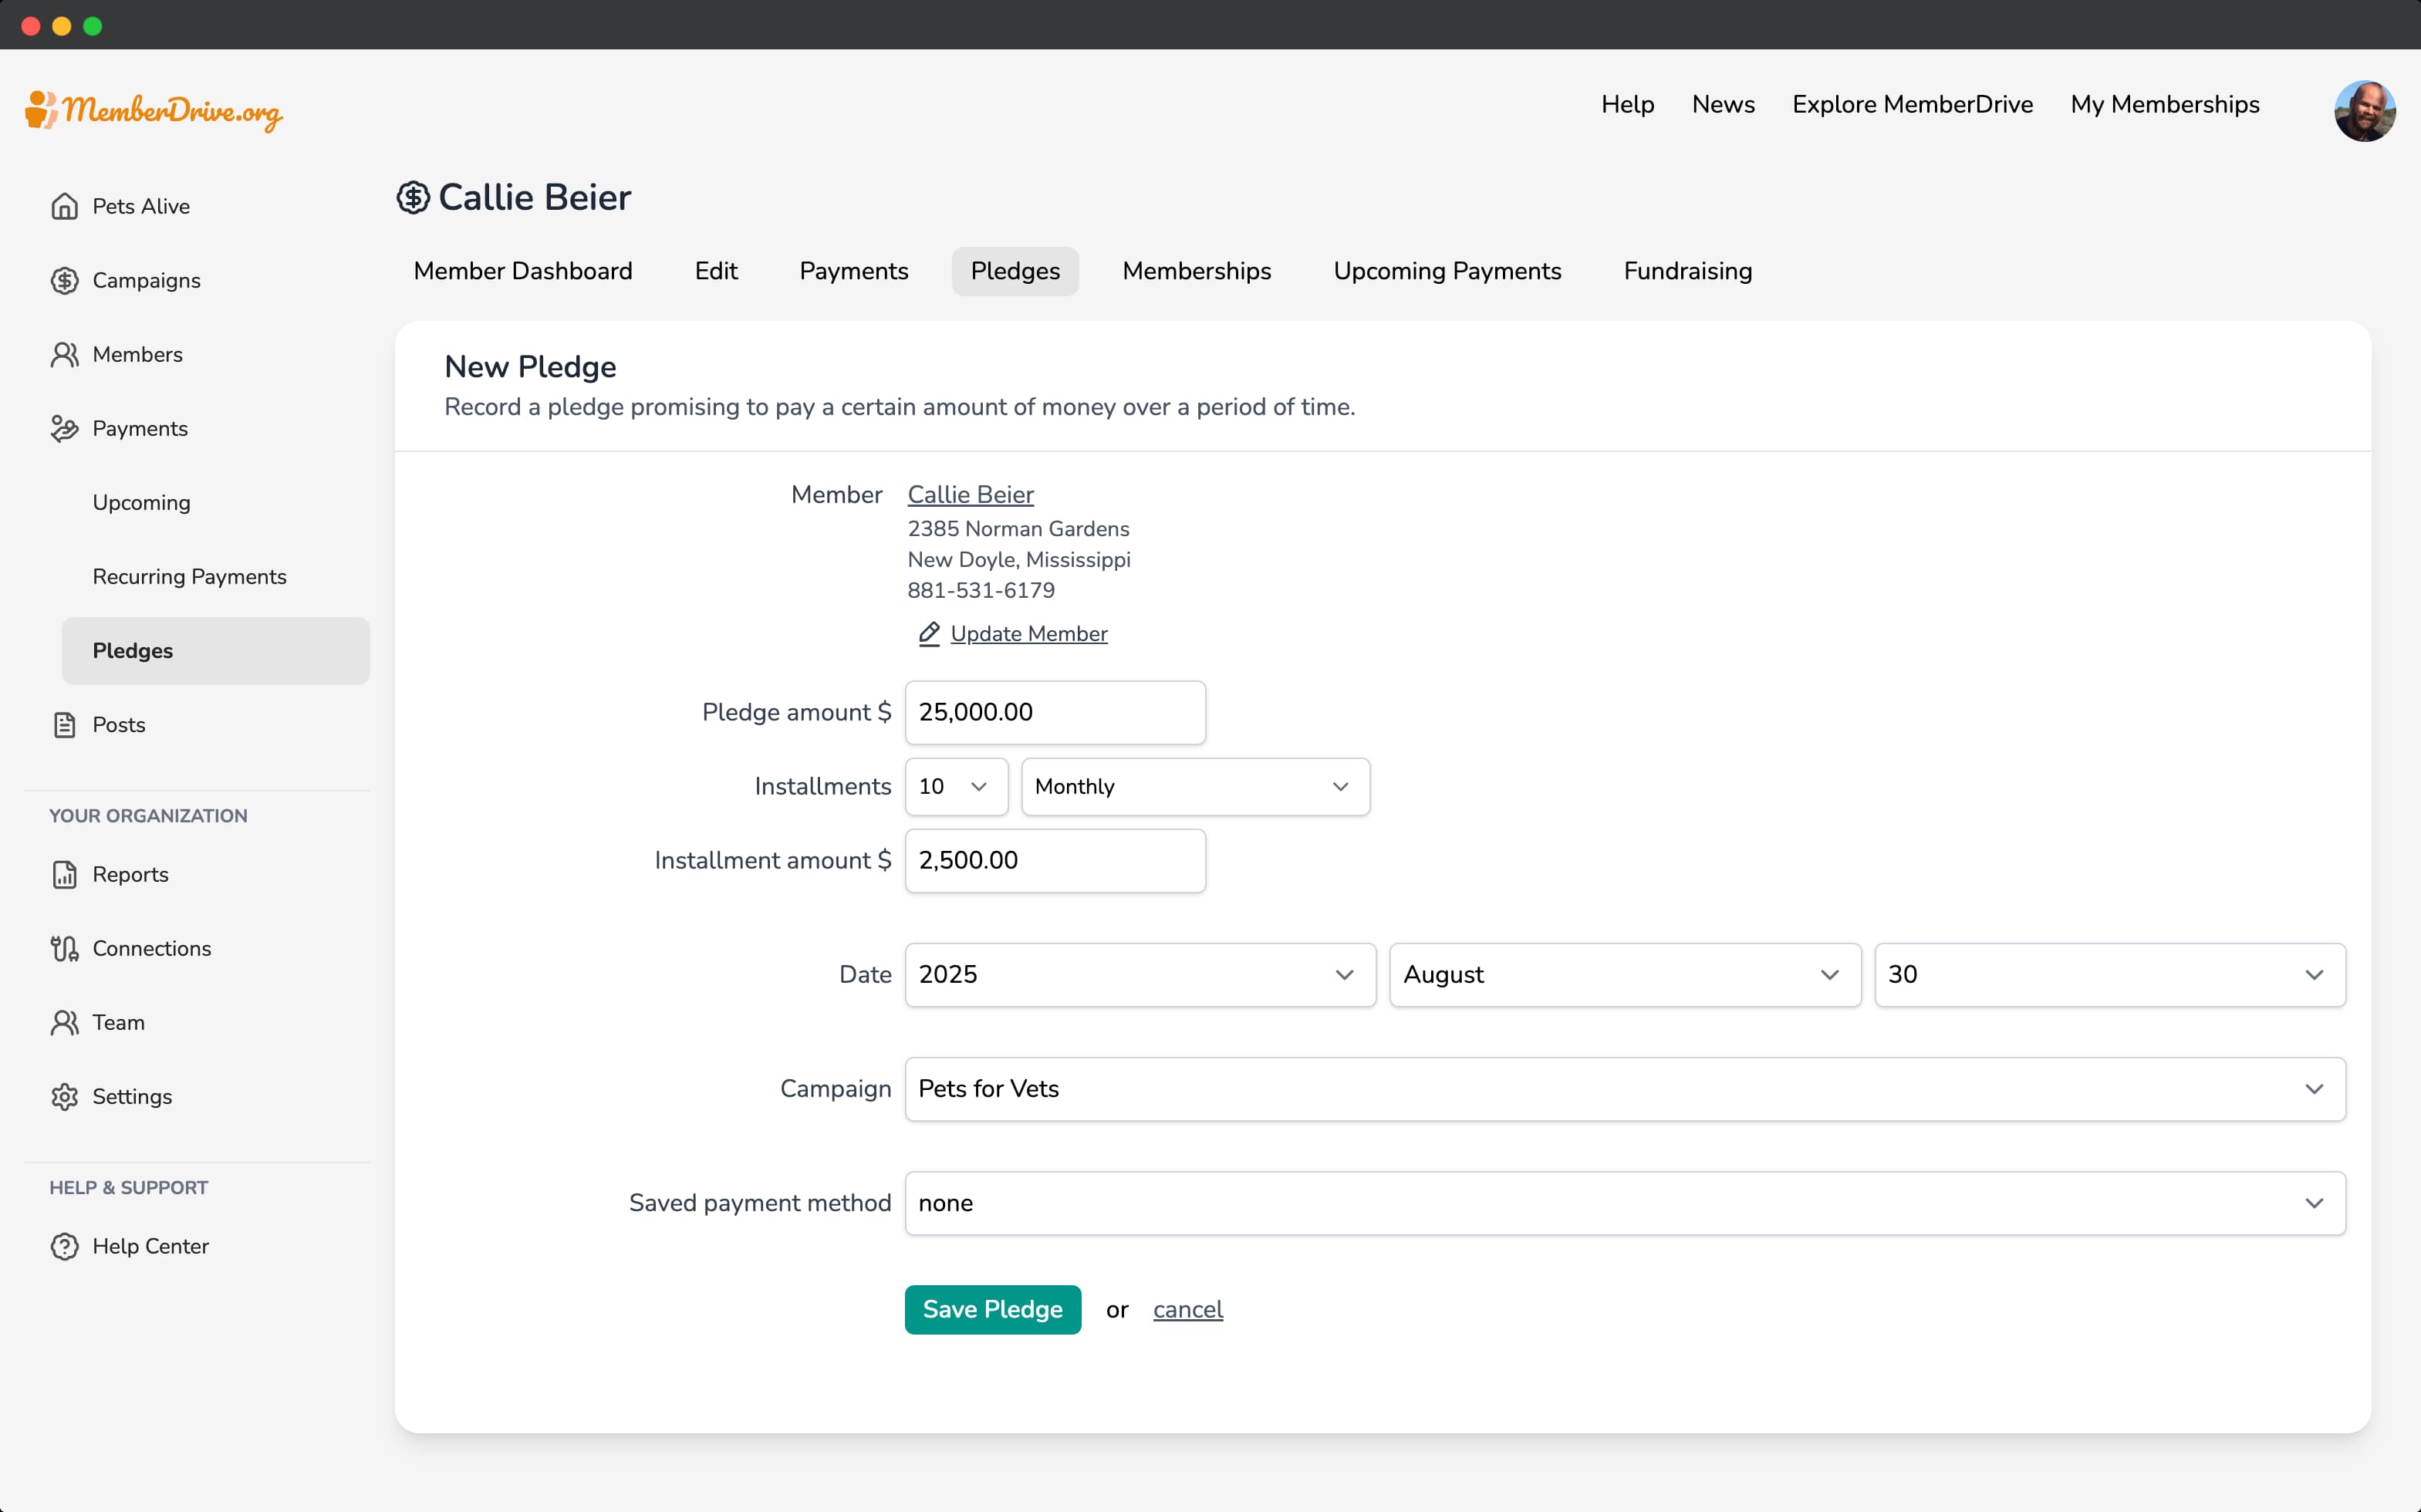Open Help in the top navigation

coord(1628,104)
